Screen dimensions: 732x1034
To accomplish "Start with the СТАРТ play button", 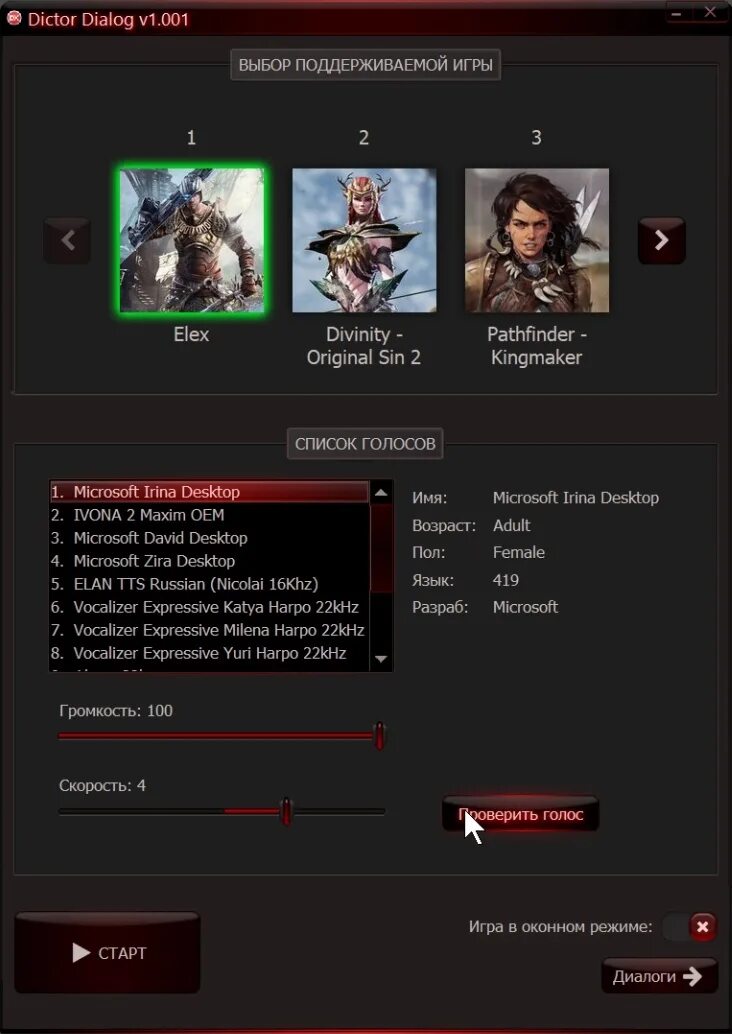I will [107, 952].
